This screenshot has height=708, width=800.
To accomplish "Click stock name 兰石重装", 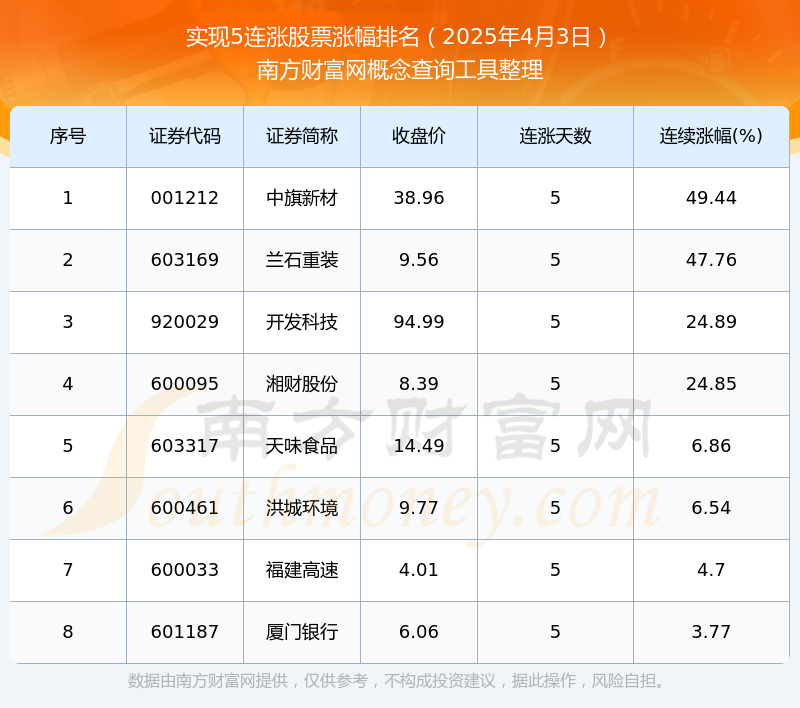I will coord(302,260).
